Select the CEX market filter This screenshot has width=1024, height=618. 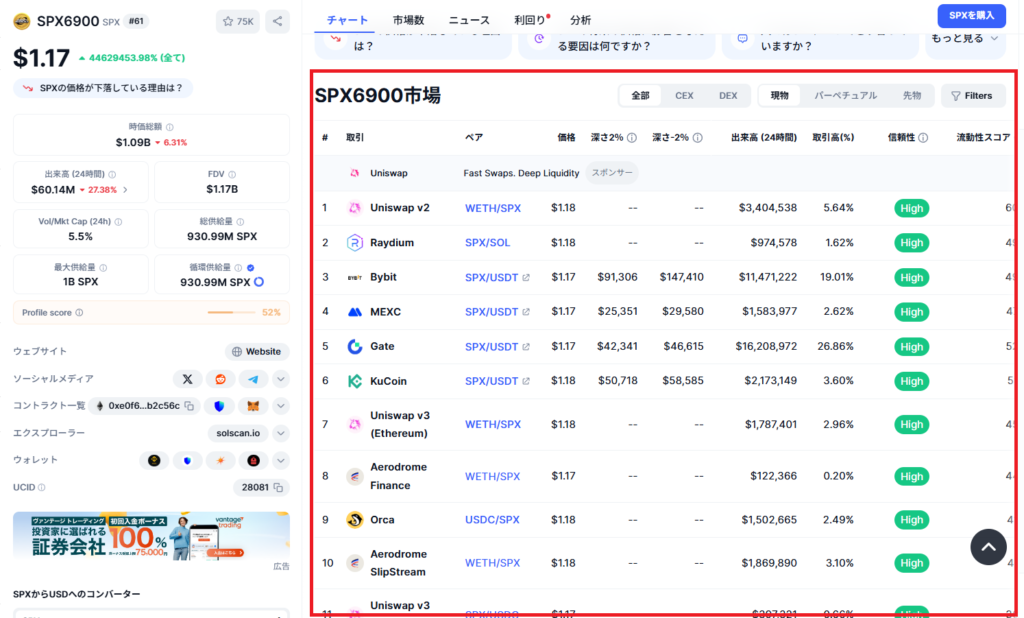point(684,96)
